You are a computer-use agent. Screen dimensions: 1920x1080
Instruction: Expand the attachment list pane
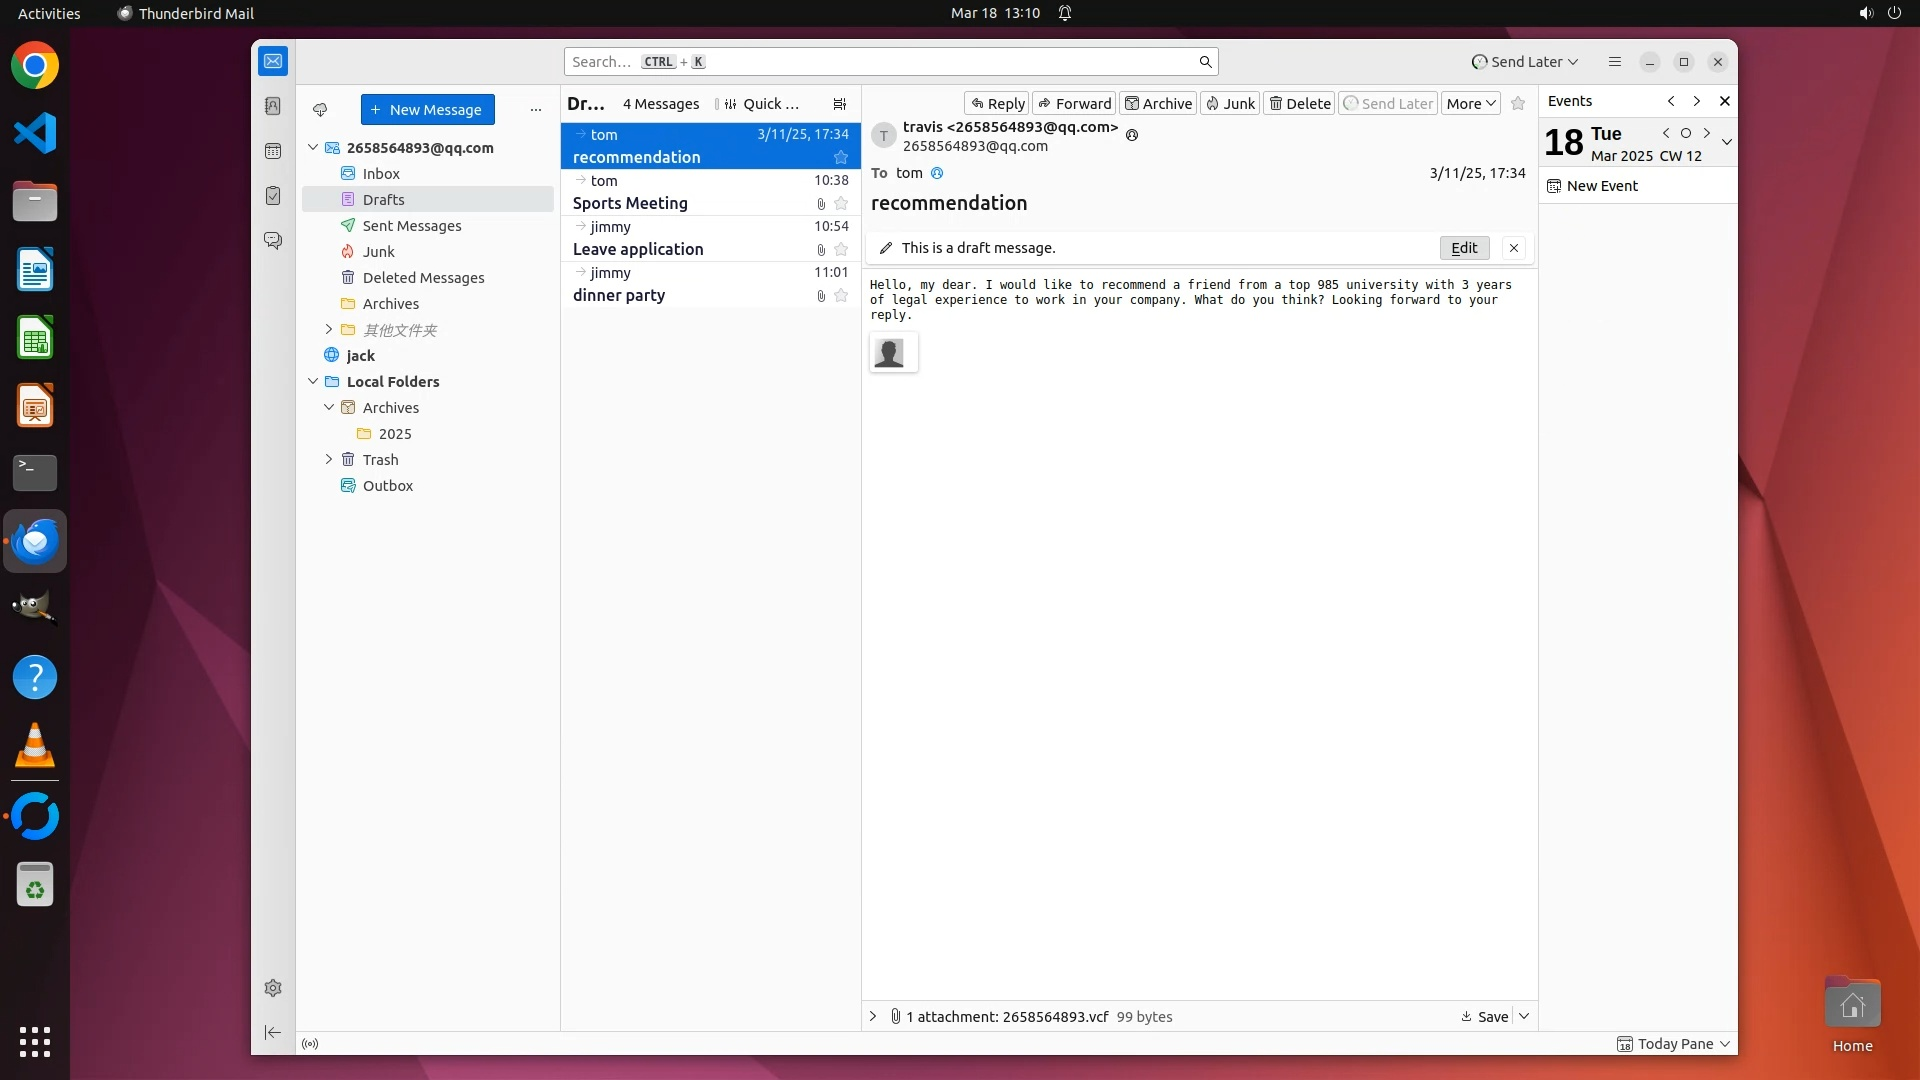tap(873, 1016)
